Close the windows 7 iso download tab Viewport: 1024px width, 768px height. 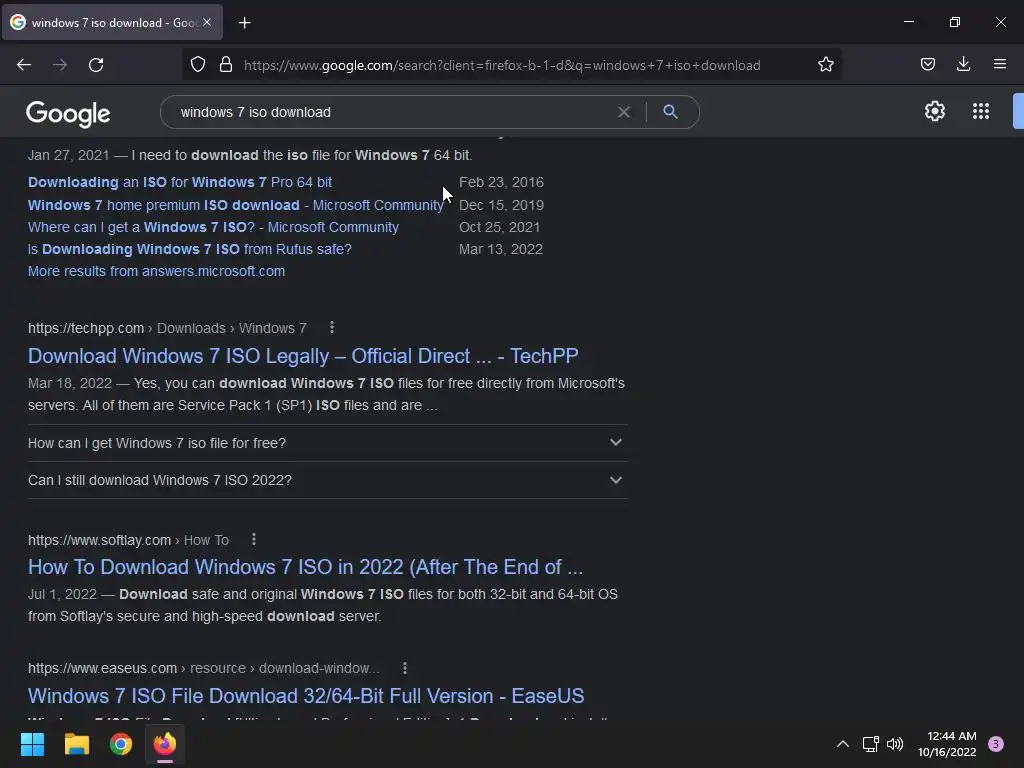(x=207, y=22)
